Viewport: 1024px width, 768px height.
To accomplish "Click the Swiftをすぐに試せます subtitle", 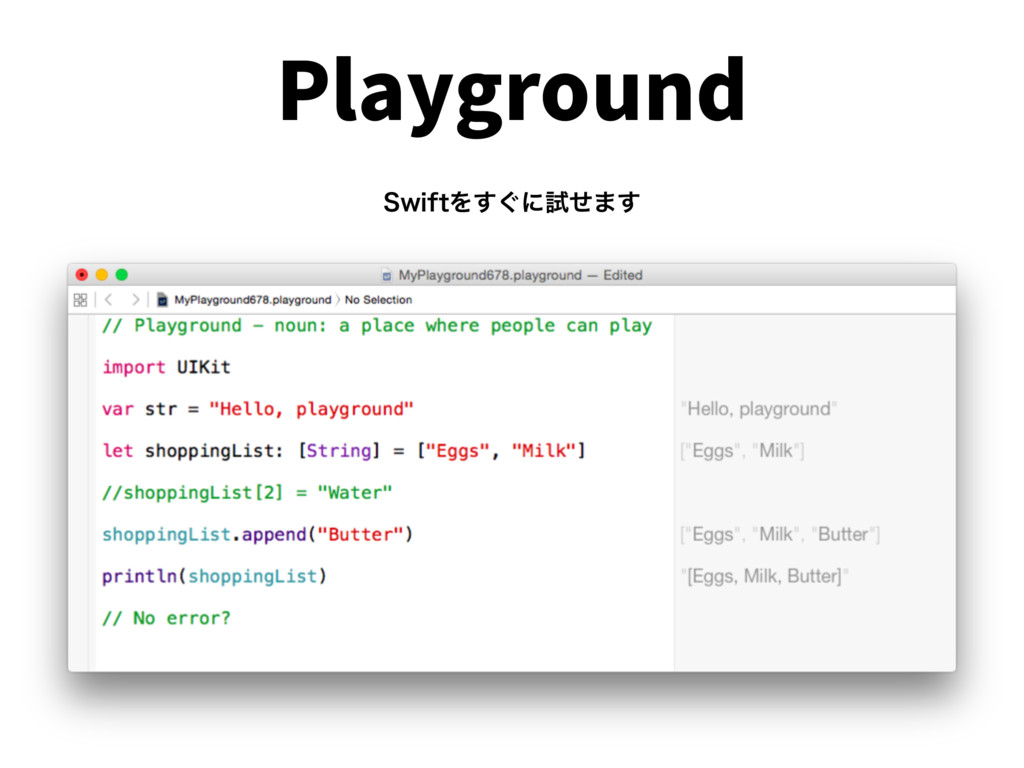I will pos(511,202).
